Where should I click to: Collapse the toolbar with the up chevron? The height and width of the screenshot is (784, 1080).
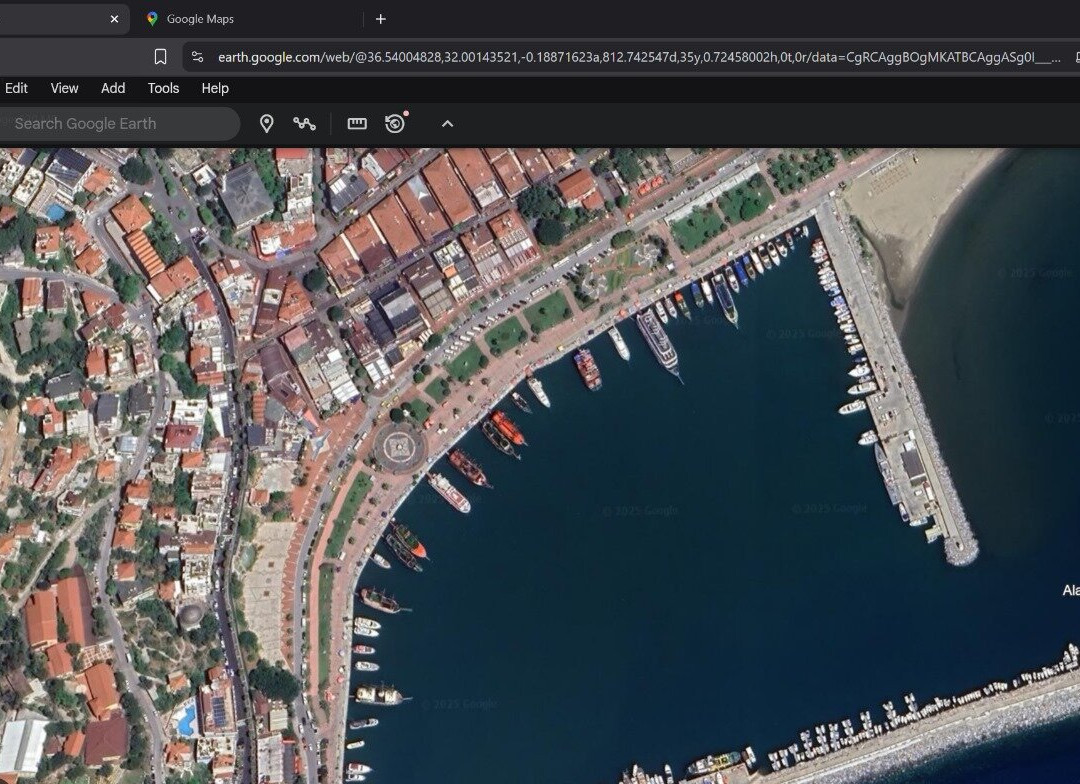click(447, 123)
